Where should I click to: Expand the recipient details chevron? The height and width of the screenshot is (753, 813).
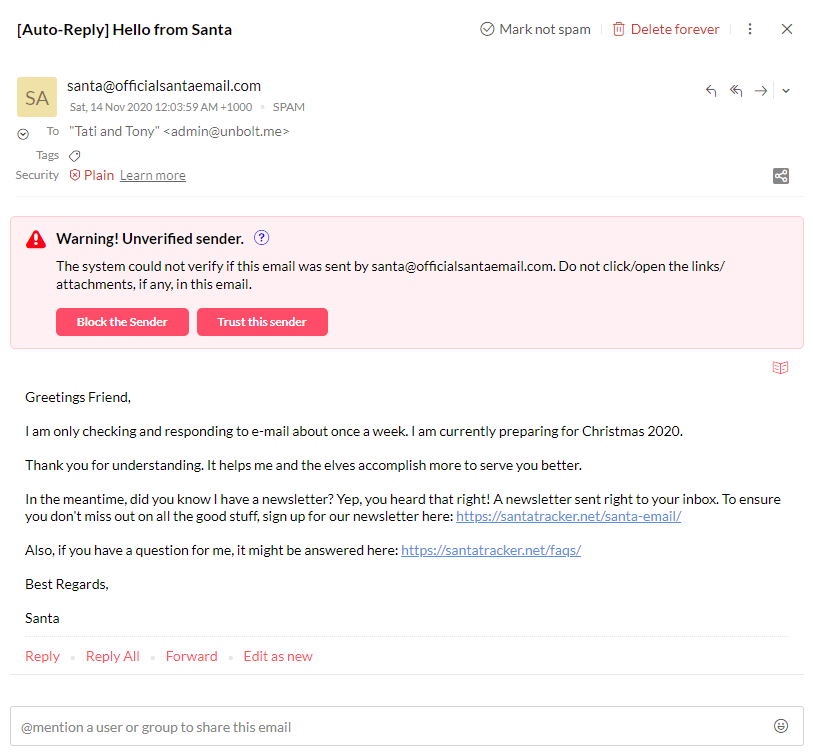coord(23,134)
